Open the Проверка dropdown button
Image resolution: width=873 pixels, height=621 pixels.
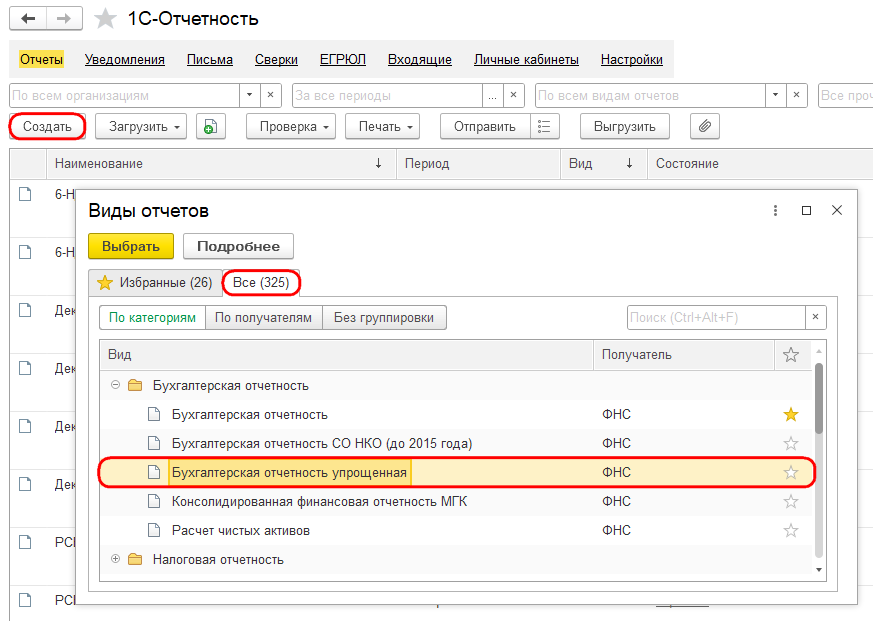point(291,127)
